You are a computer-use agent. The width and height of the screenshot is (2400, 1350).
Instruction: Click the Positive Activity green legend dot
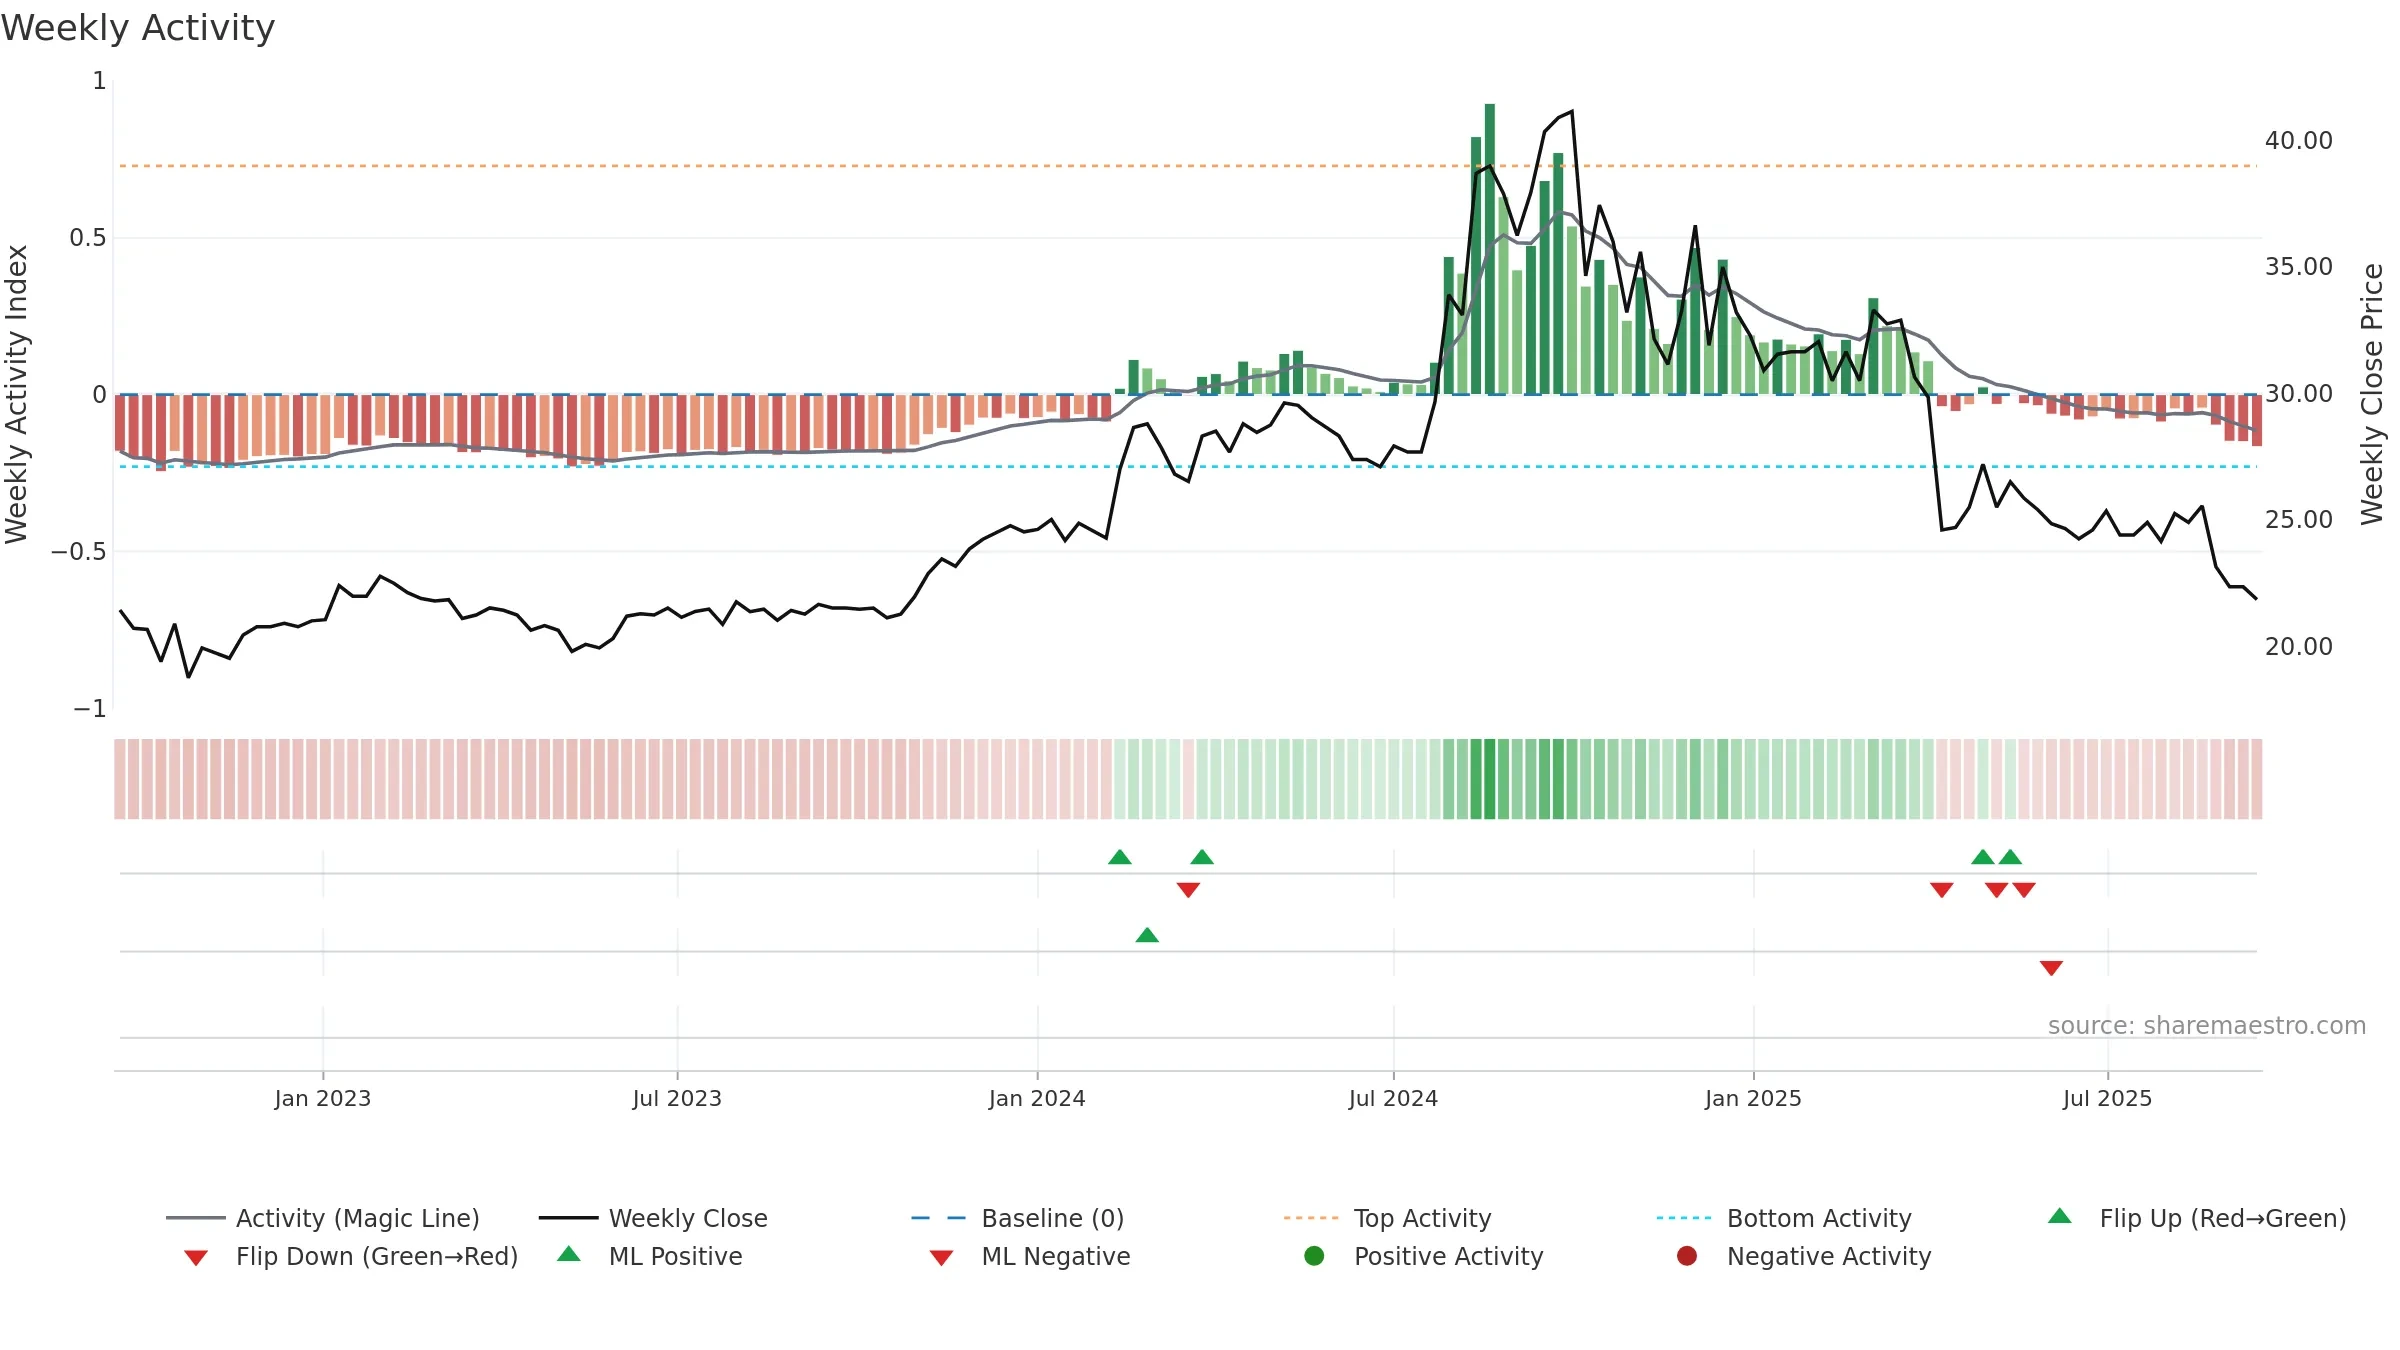coord(1314,1255)
